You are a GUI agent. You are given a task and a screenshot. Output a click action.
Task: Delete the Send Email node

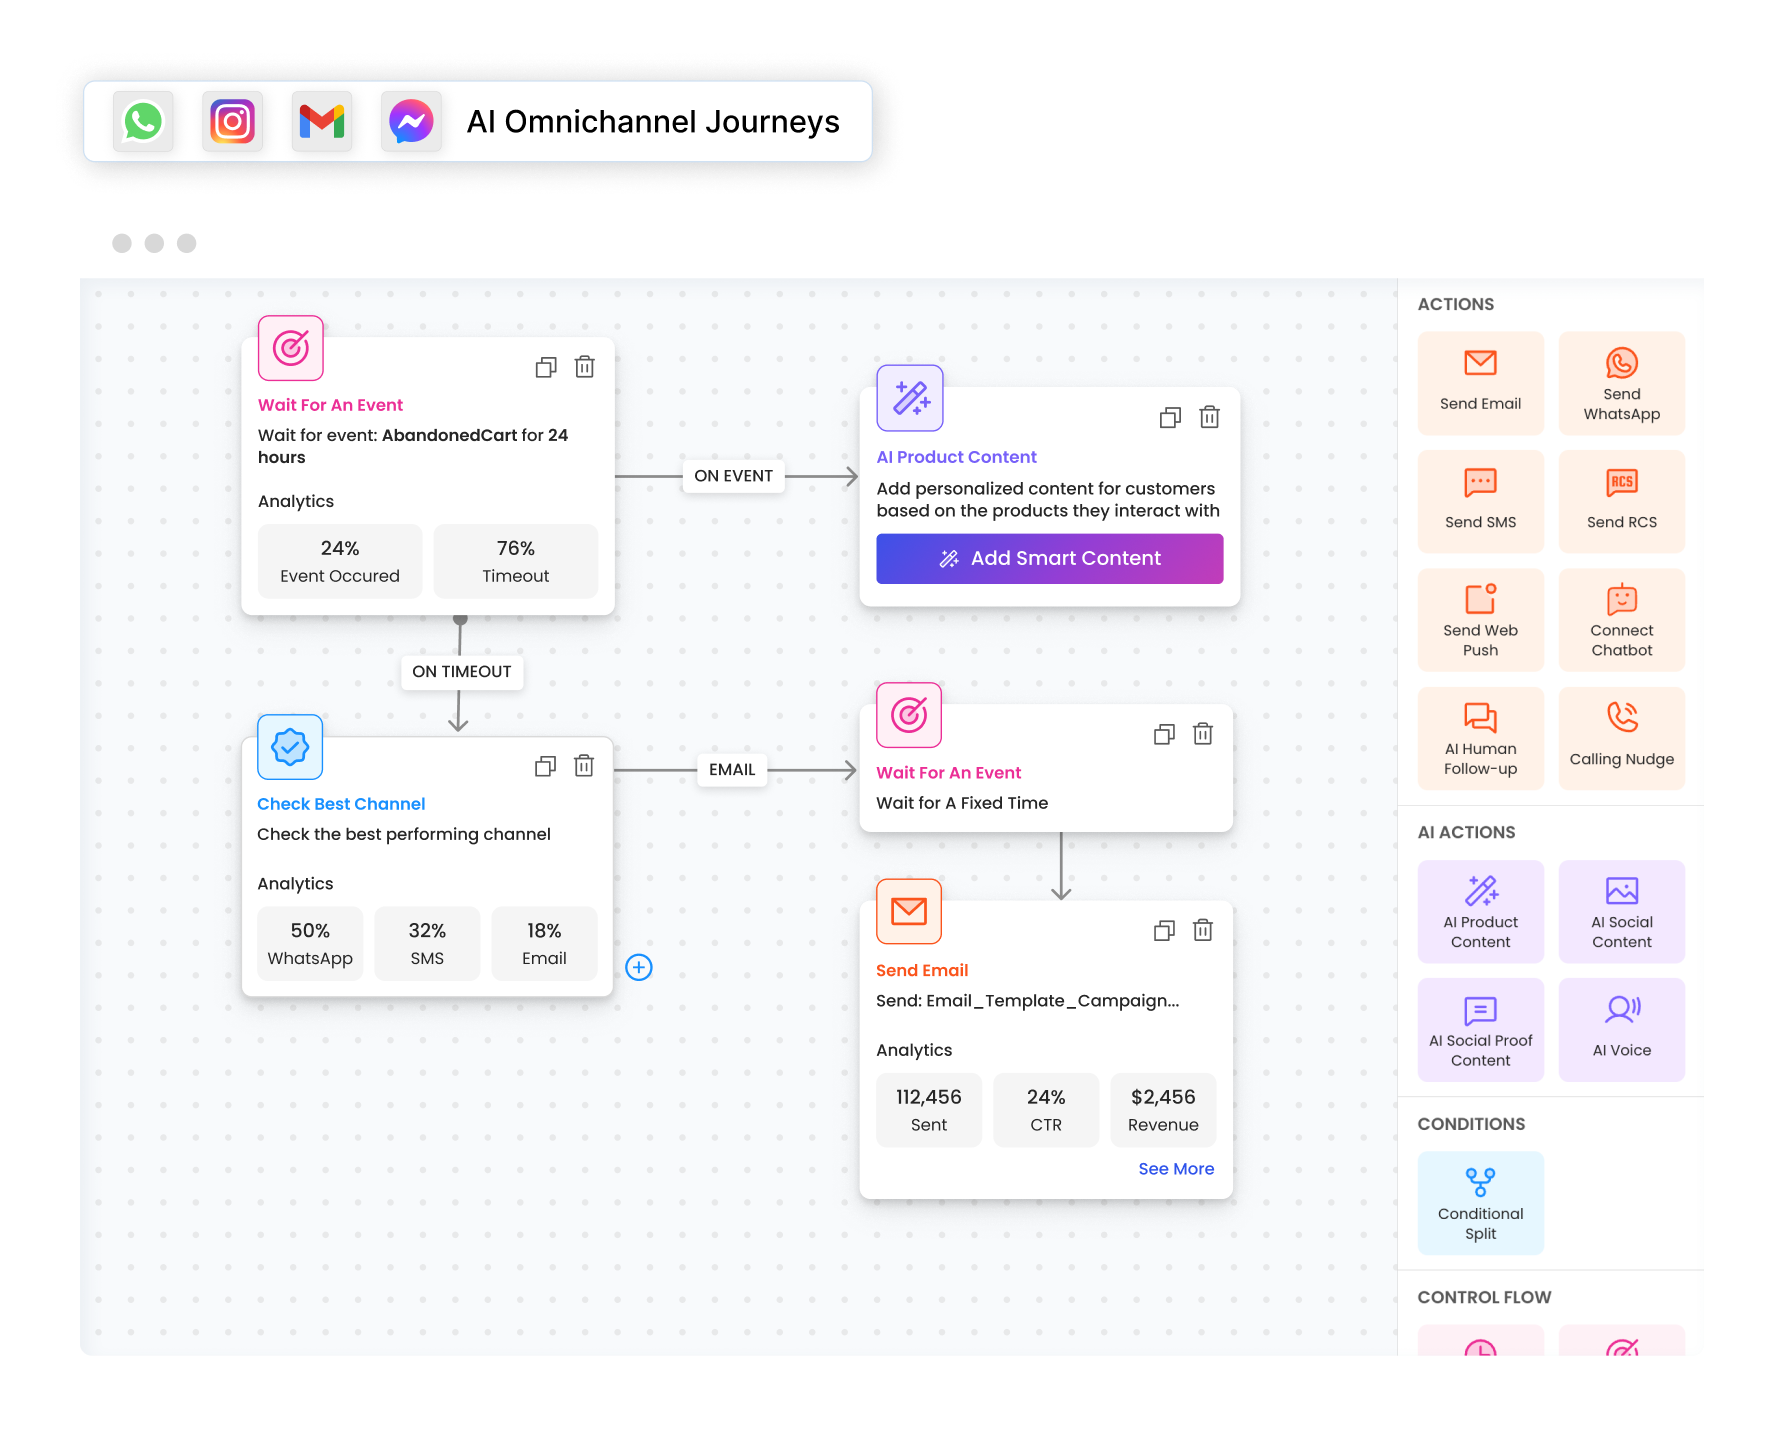pos(1203,931)
